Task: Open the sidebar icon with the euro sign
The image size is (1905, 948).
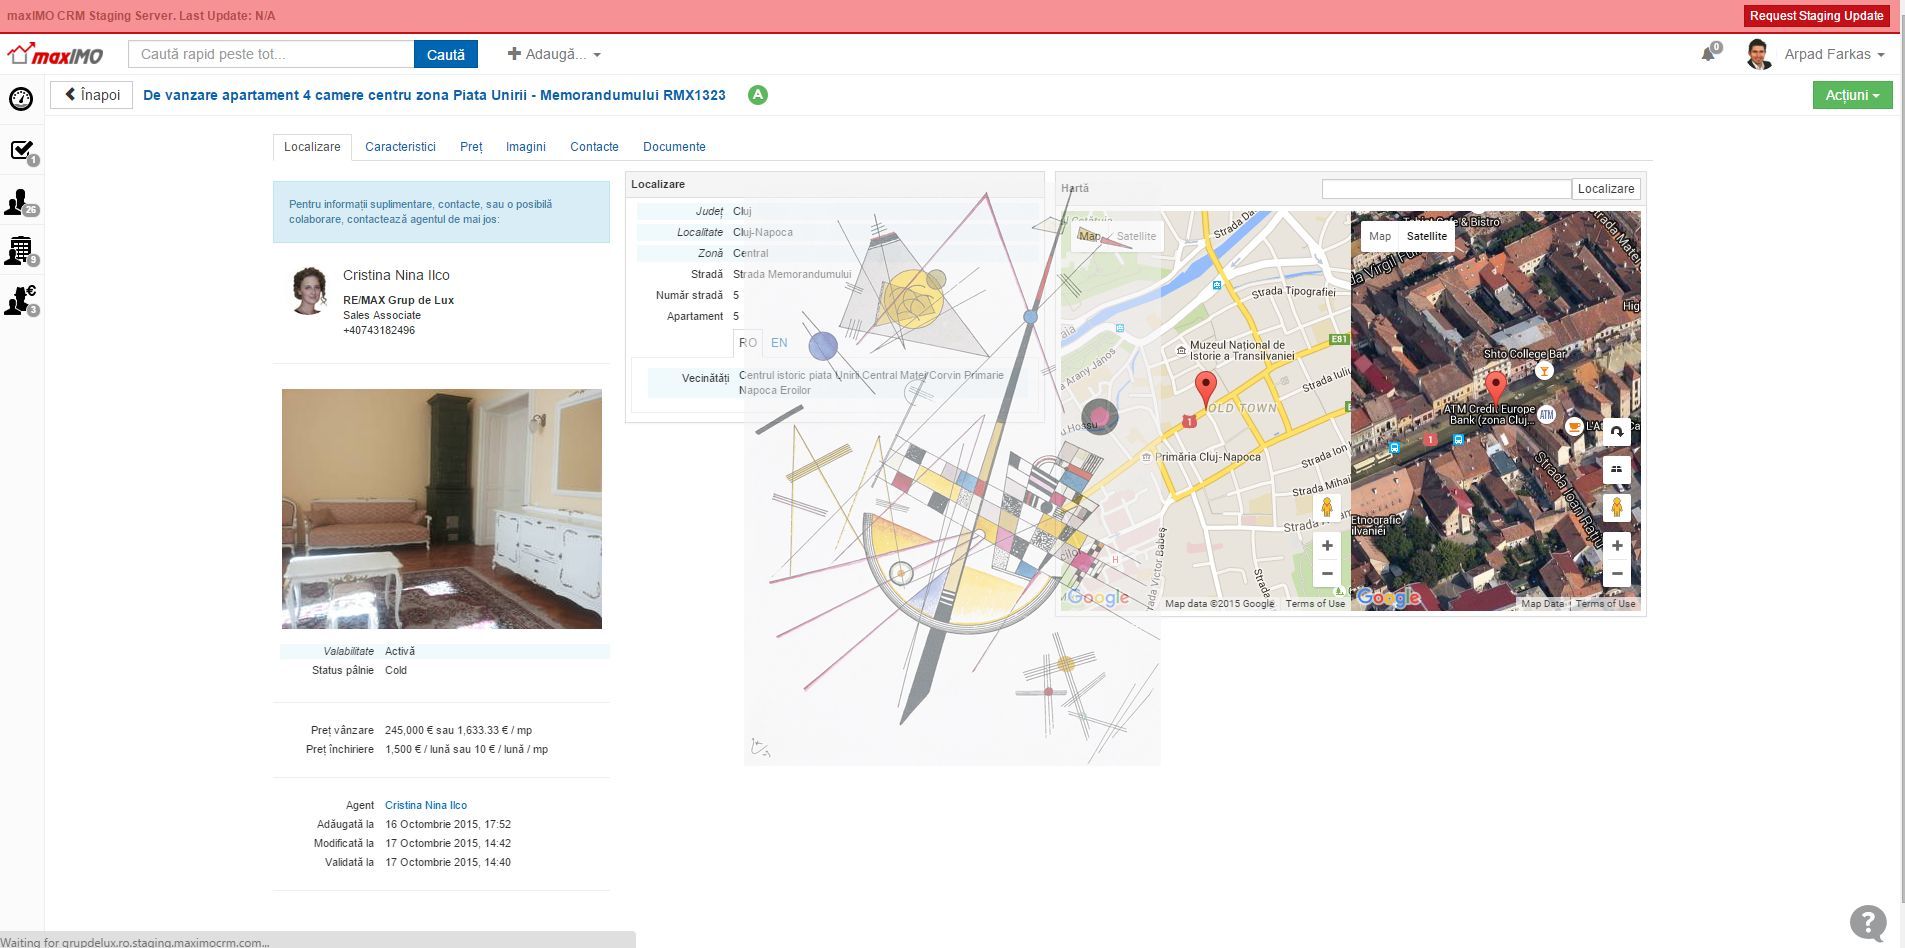Action: [21, 300]
